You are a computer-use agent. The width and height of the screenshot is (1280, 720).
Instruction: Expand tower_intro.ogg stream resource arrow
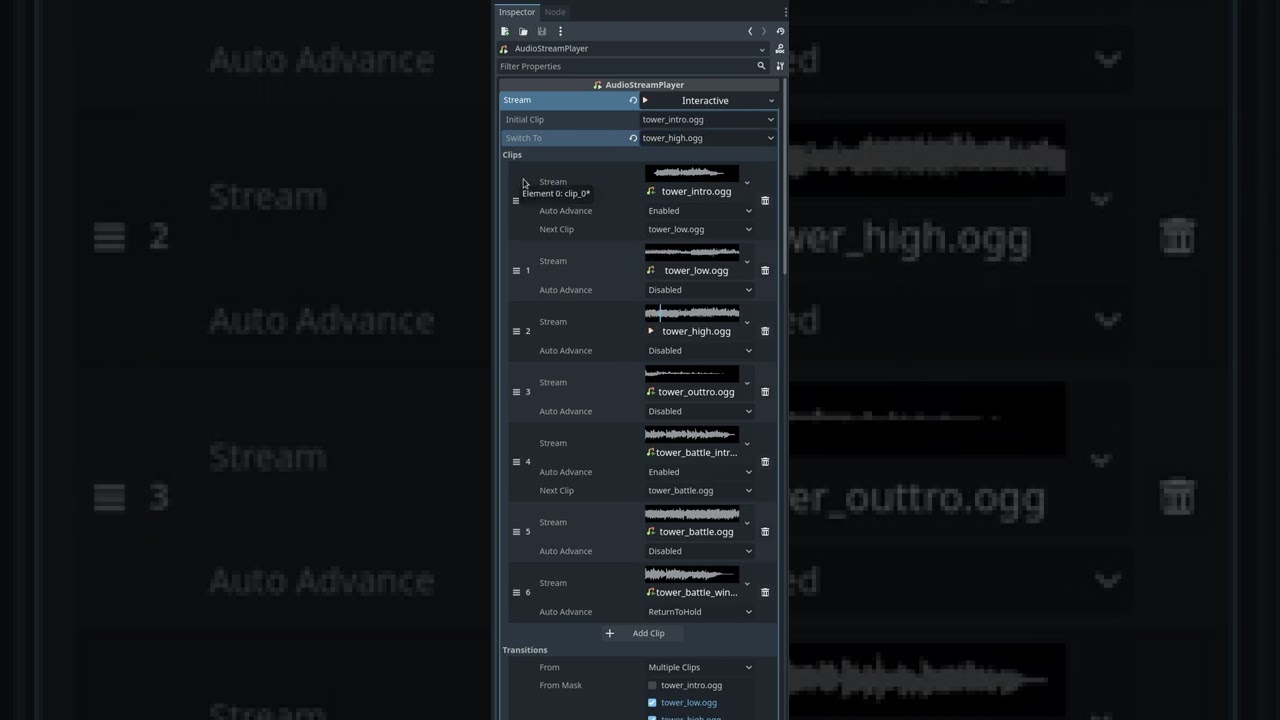coord(747,182)
